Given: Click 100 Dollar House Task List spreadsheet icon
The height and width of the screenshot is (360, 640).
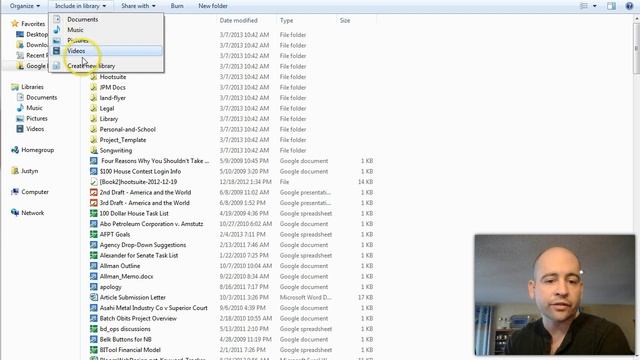Looking at the screenshot, I should [x=93, y=213].
